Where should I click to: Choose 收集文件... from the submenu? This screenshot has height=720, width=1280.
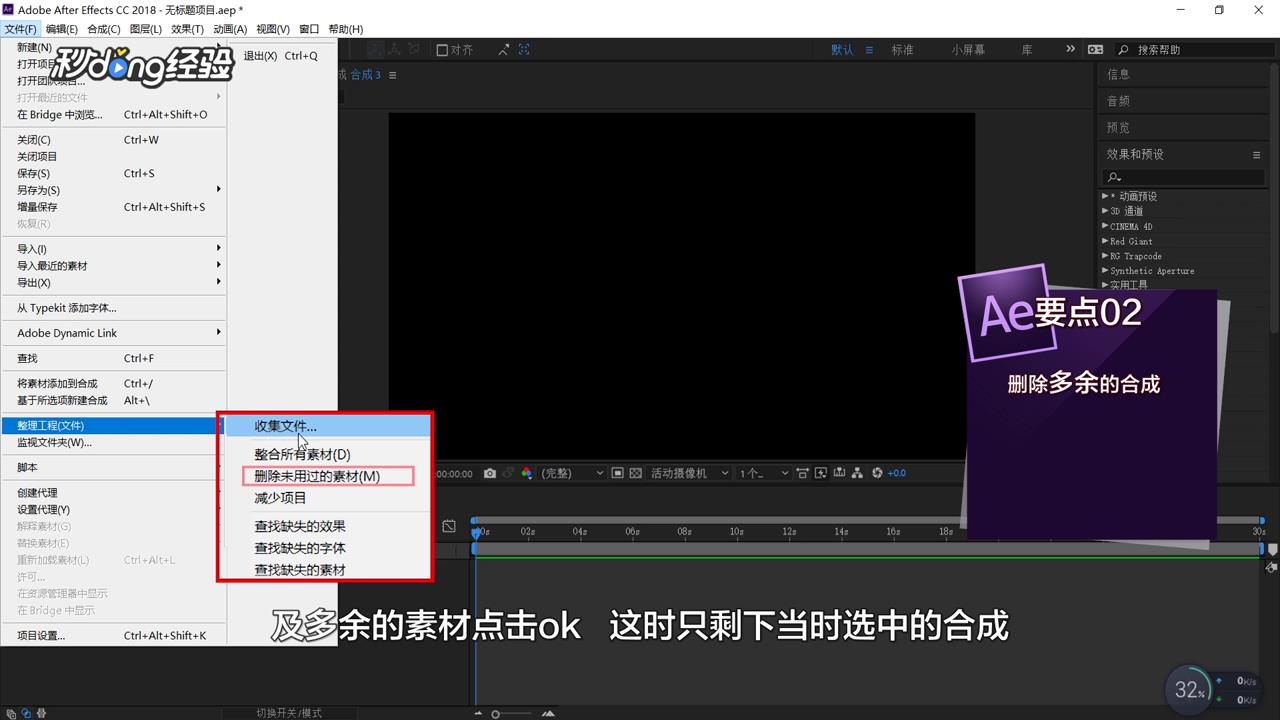[x=328, y=426]
